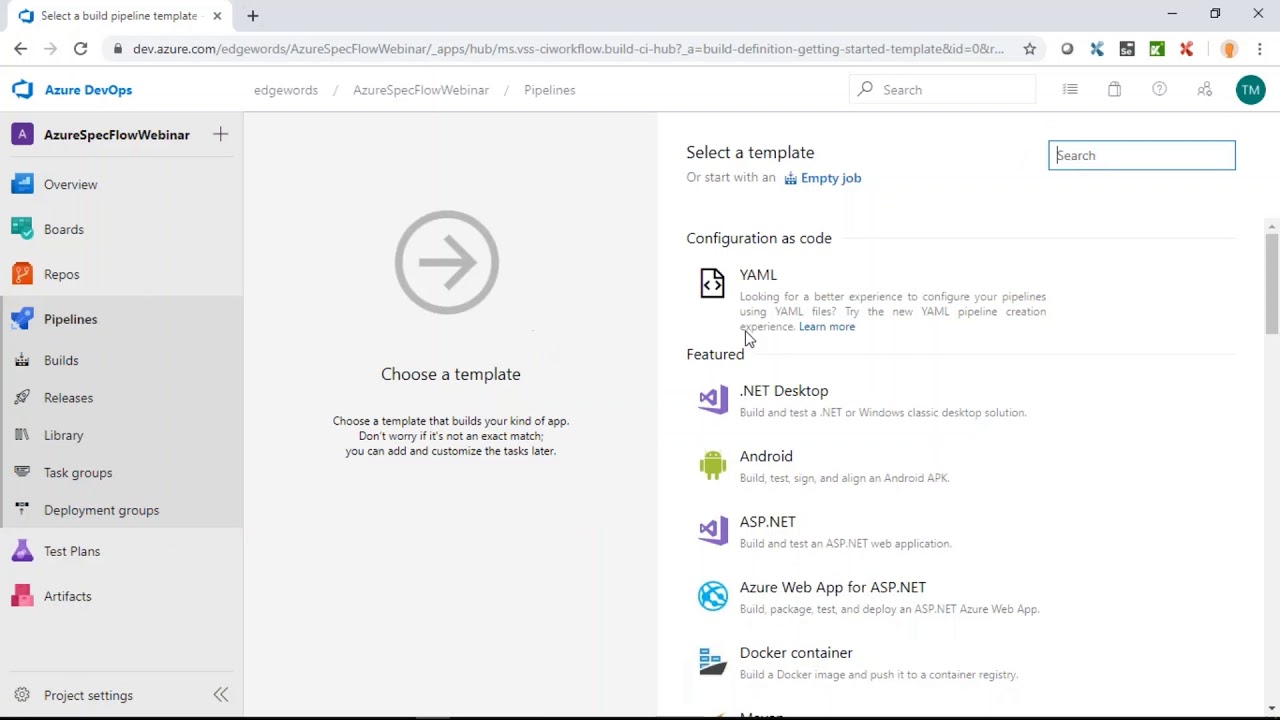The image size is (1280, 720).
Task: Go to edgewords breadcrumb
Action: point(286,90)
